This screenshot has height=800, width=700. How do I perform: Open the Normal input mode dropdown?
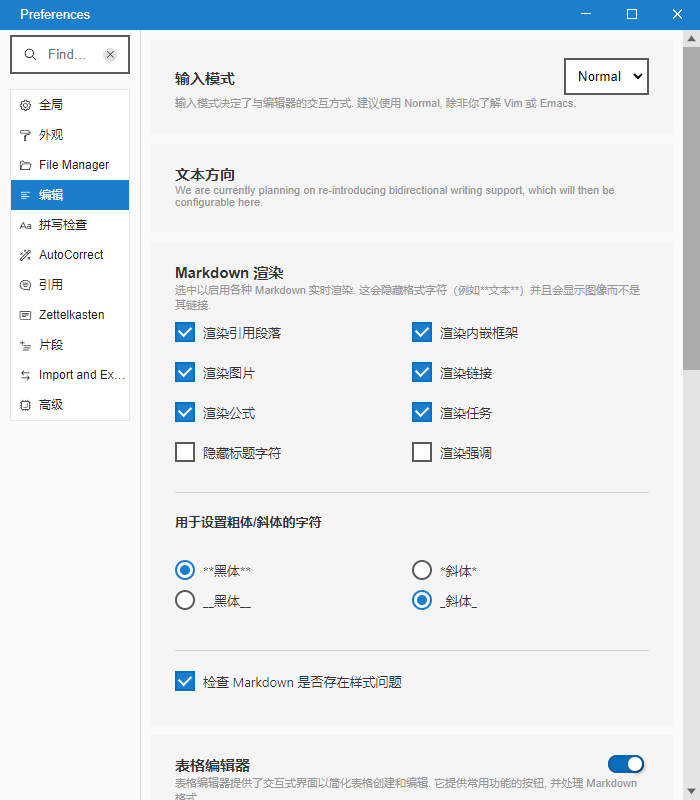pyautogui.click(x=606, y=77)
